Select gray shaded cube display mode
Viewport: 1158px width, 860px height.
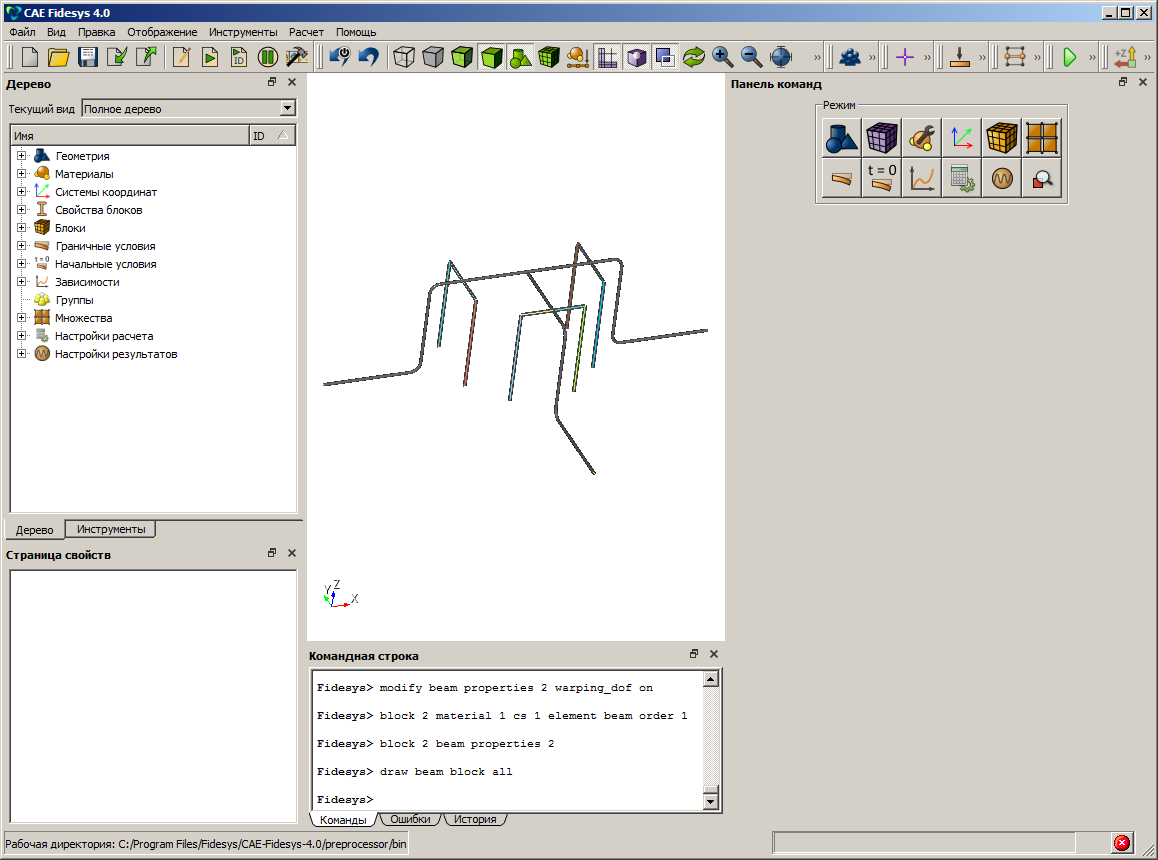point(433,57)
